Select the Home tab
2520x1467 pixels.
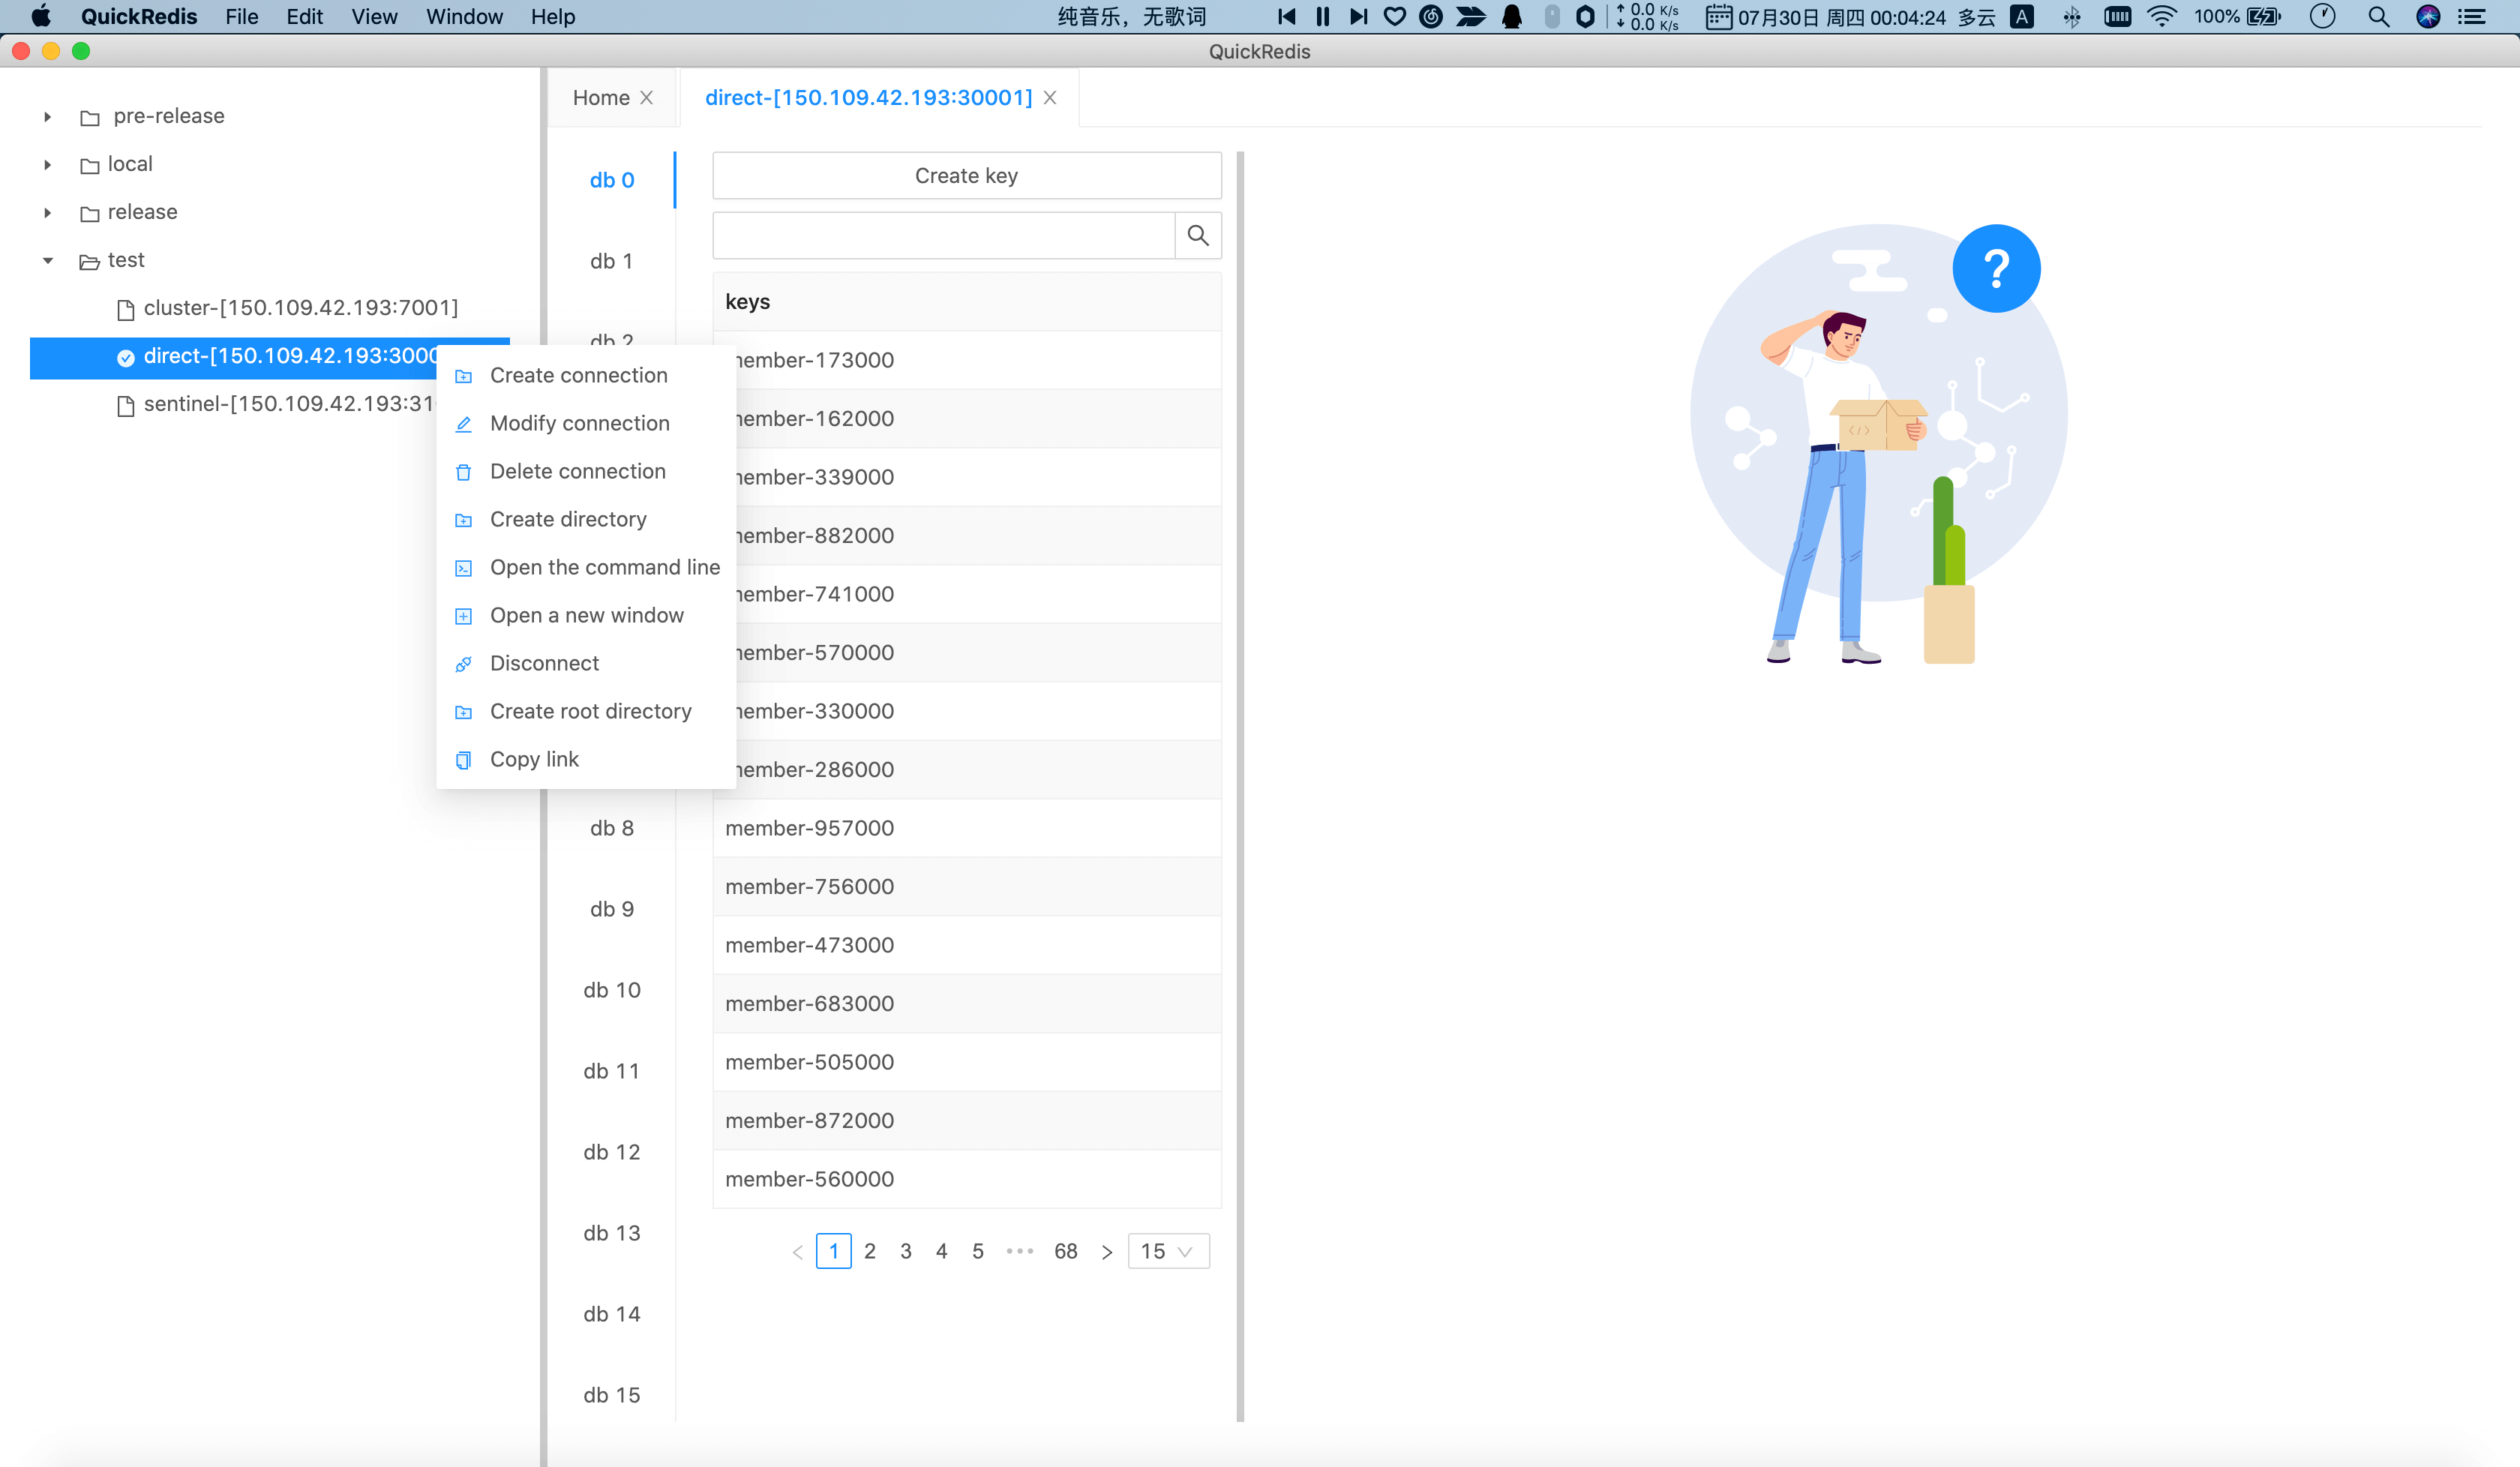pyautogui.click(x=601, y=96)
